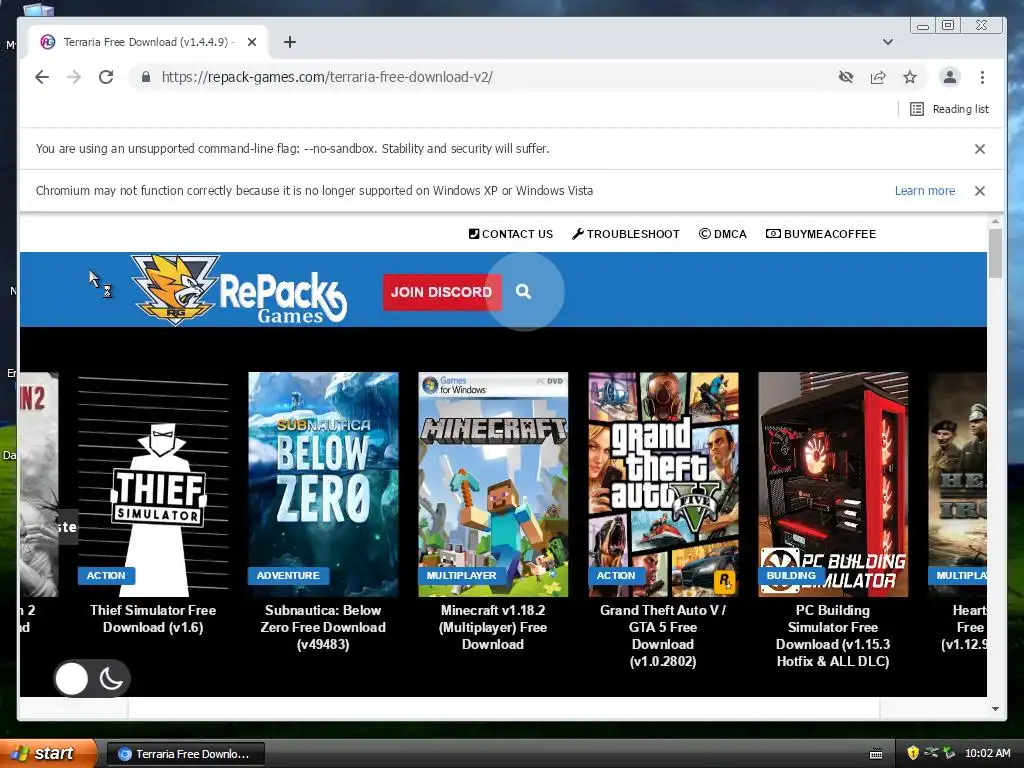Open Minecraft v1.18.2 Free Download link
Image resolution: width=1024 pixels, height=768 pixels.
[493, 627]
